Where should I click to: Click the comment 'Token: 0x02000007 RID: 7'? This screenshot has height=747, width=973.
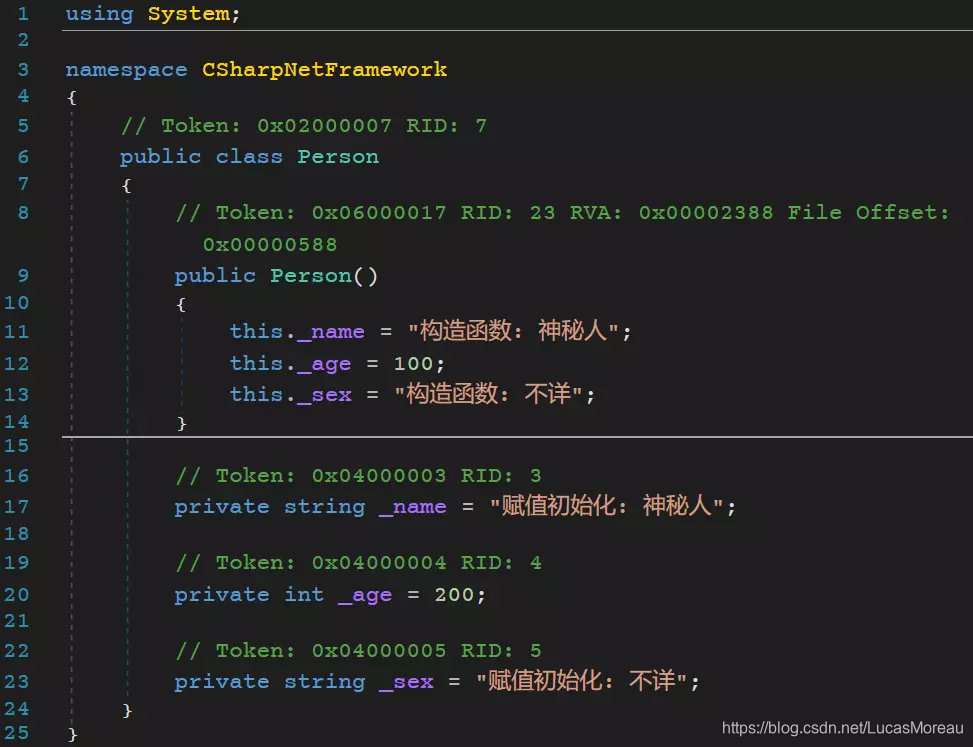coord(304,126)
